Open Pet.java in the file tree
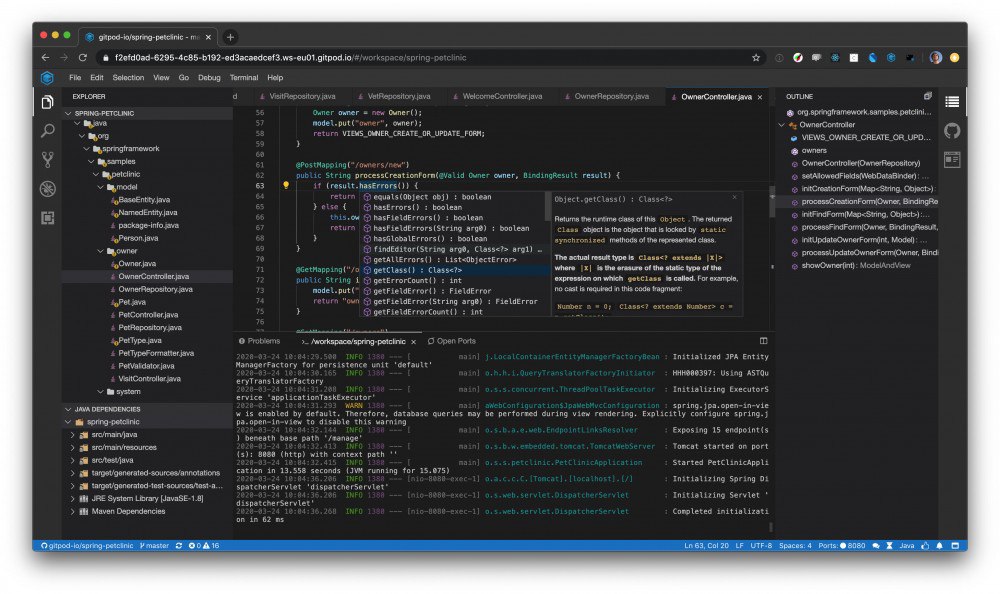The image size is (1000, 594). [x=132, y=302]
